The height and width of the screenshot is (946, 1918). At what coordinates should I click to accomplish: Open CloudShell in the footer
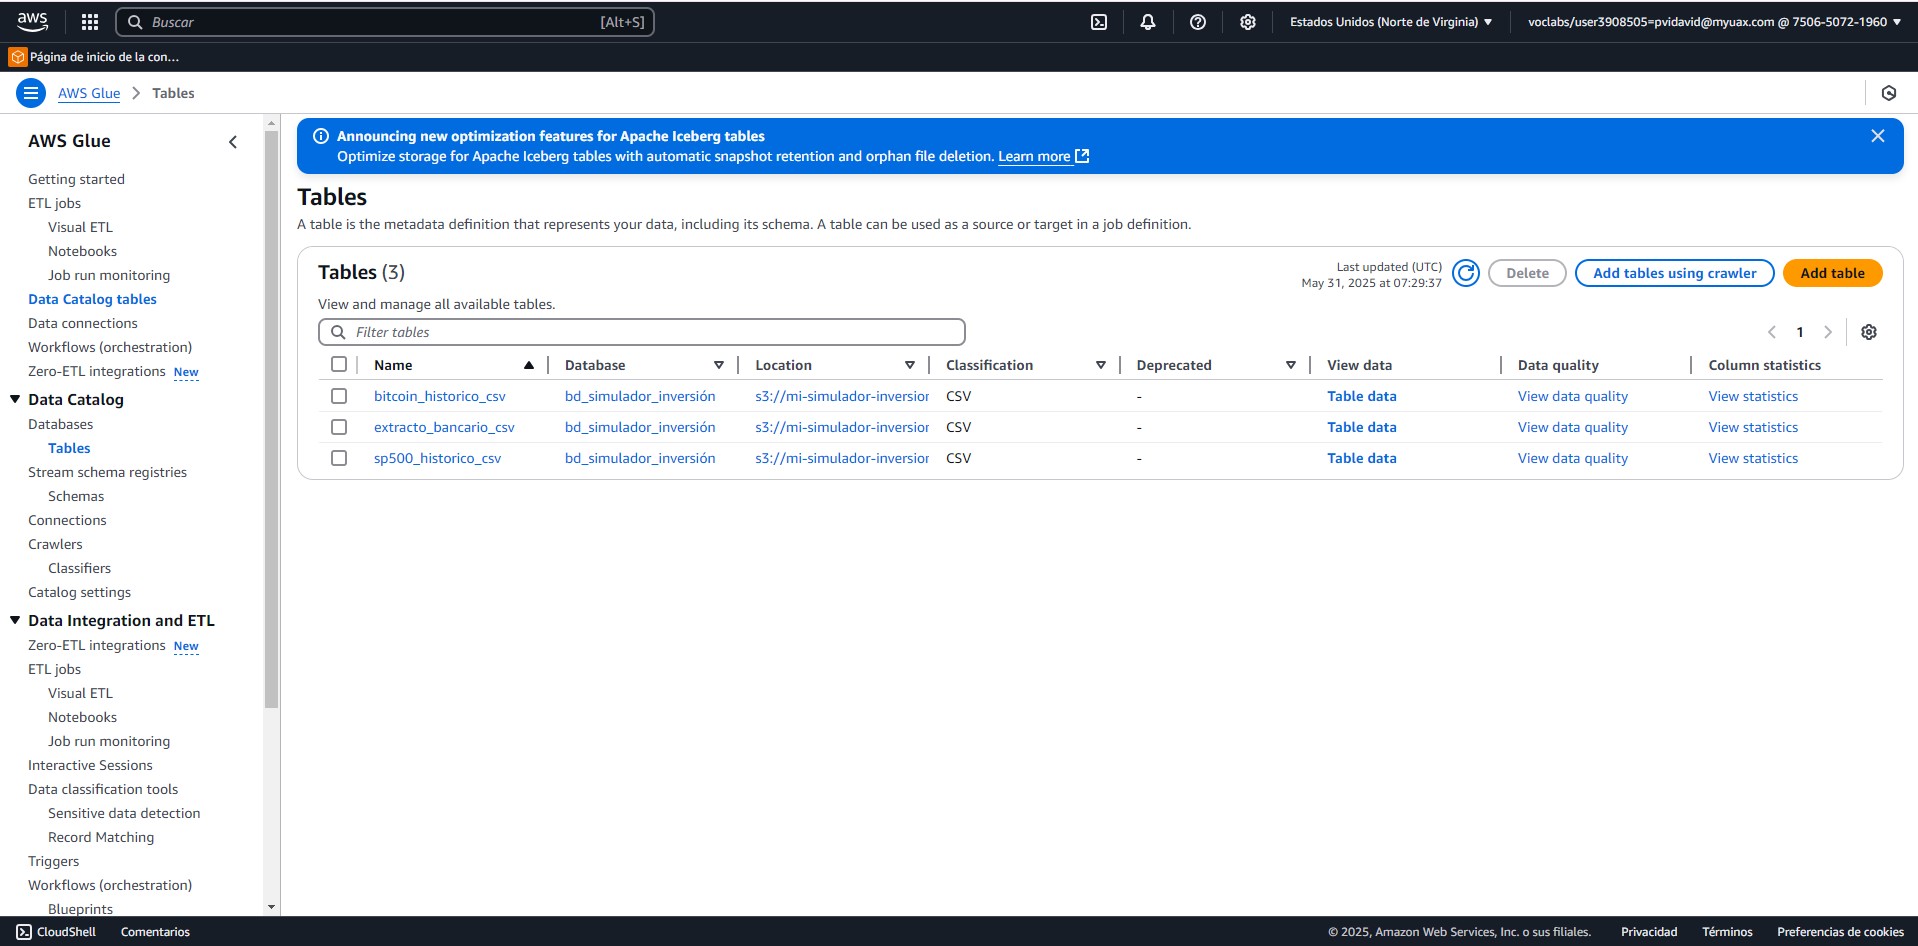tap(57, 932)
